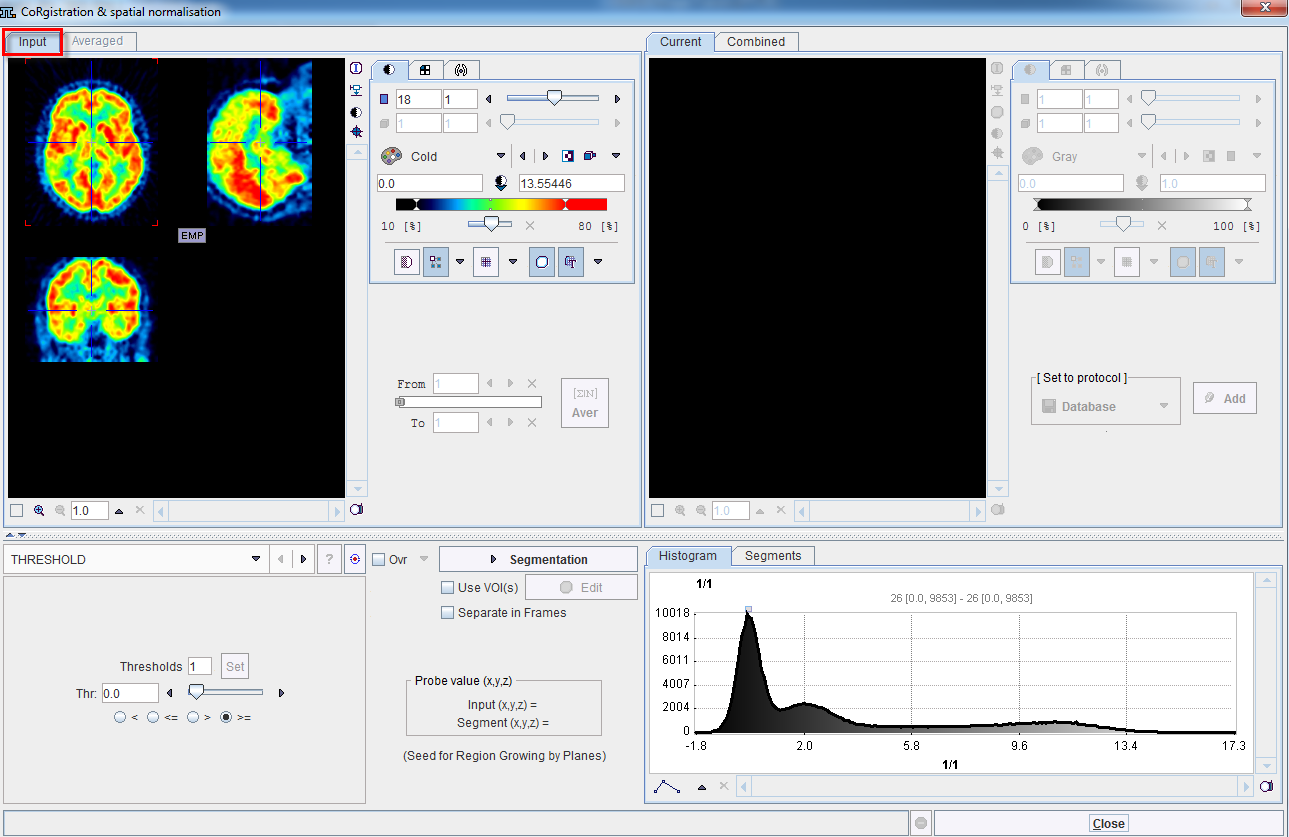Adjust the slice number slider
The height and width of the screenshot is (837, 1289).
[x=552, y=98]
